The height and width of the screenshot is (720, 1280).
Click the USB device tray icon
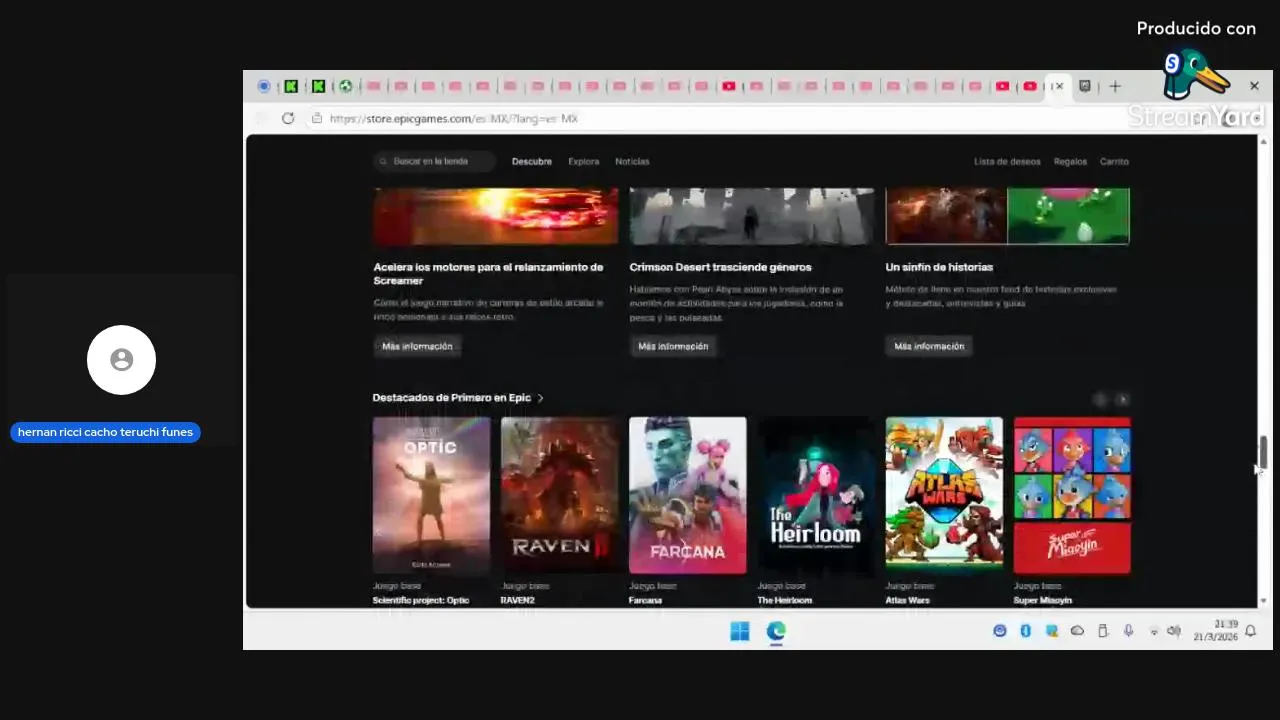tap(1103, 631)
